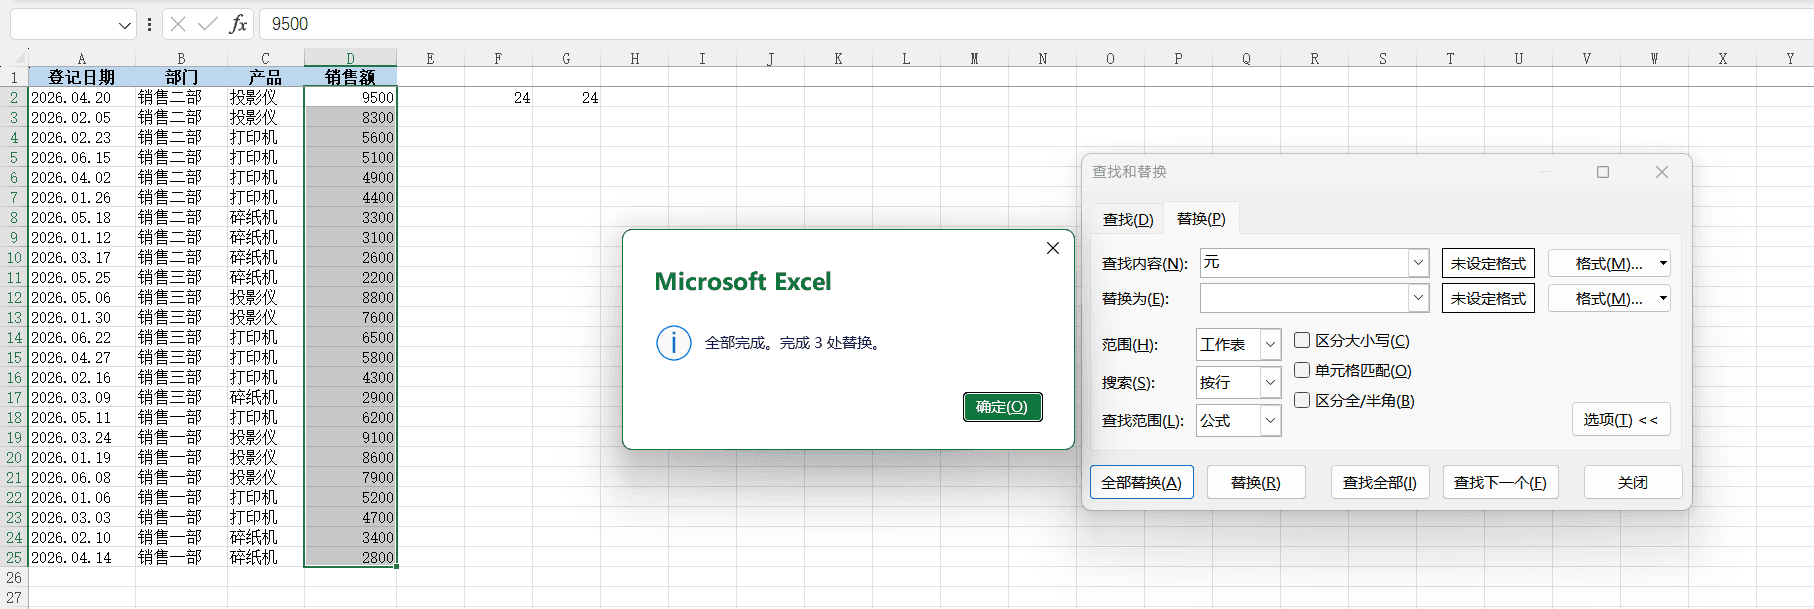Click into the 替换为 input field
The image size is (1814, 609).
(1305, 298)
